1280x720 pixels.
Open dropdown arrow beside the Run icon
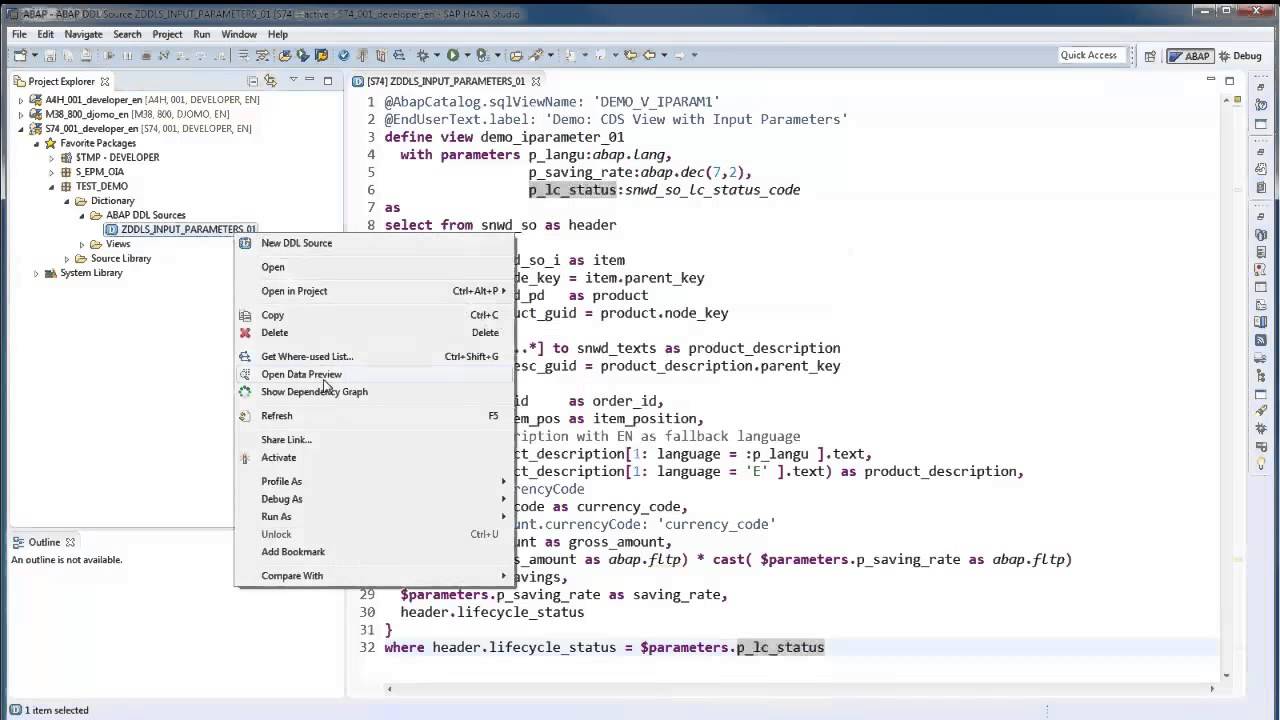[467, 55]
